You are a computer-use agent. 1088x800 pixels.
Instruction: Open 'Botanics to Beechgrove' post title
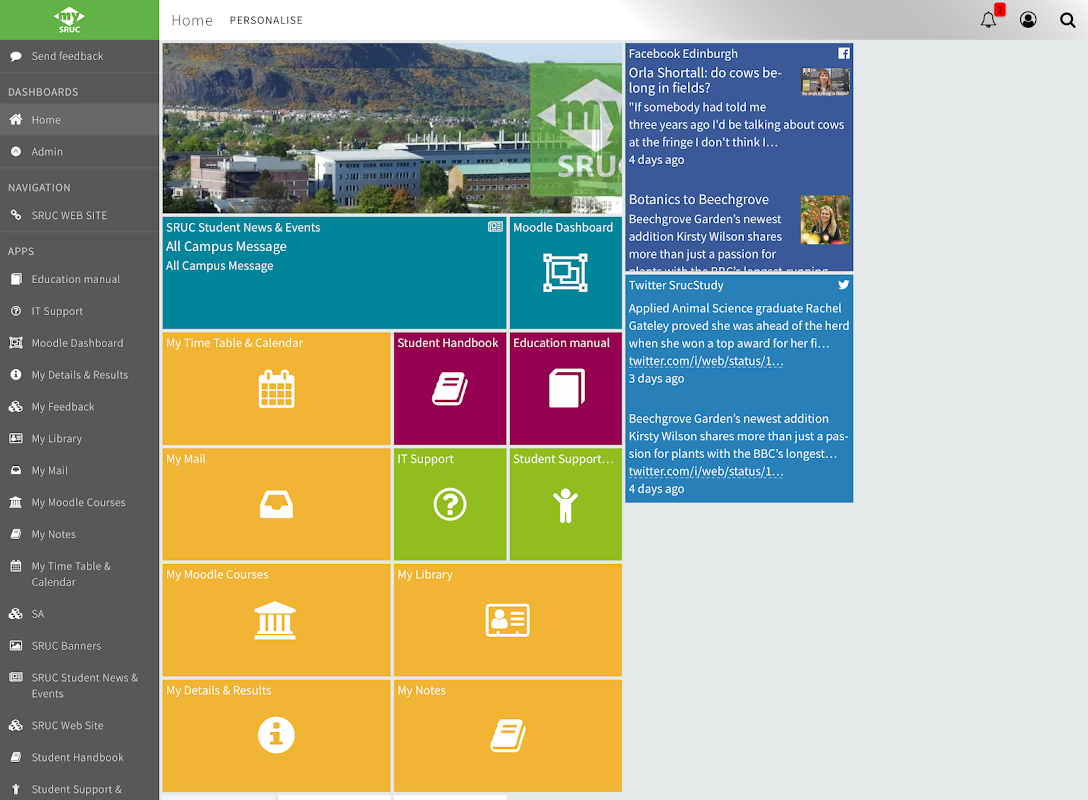click(x=699, y=199)
